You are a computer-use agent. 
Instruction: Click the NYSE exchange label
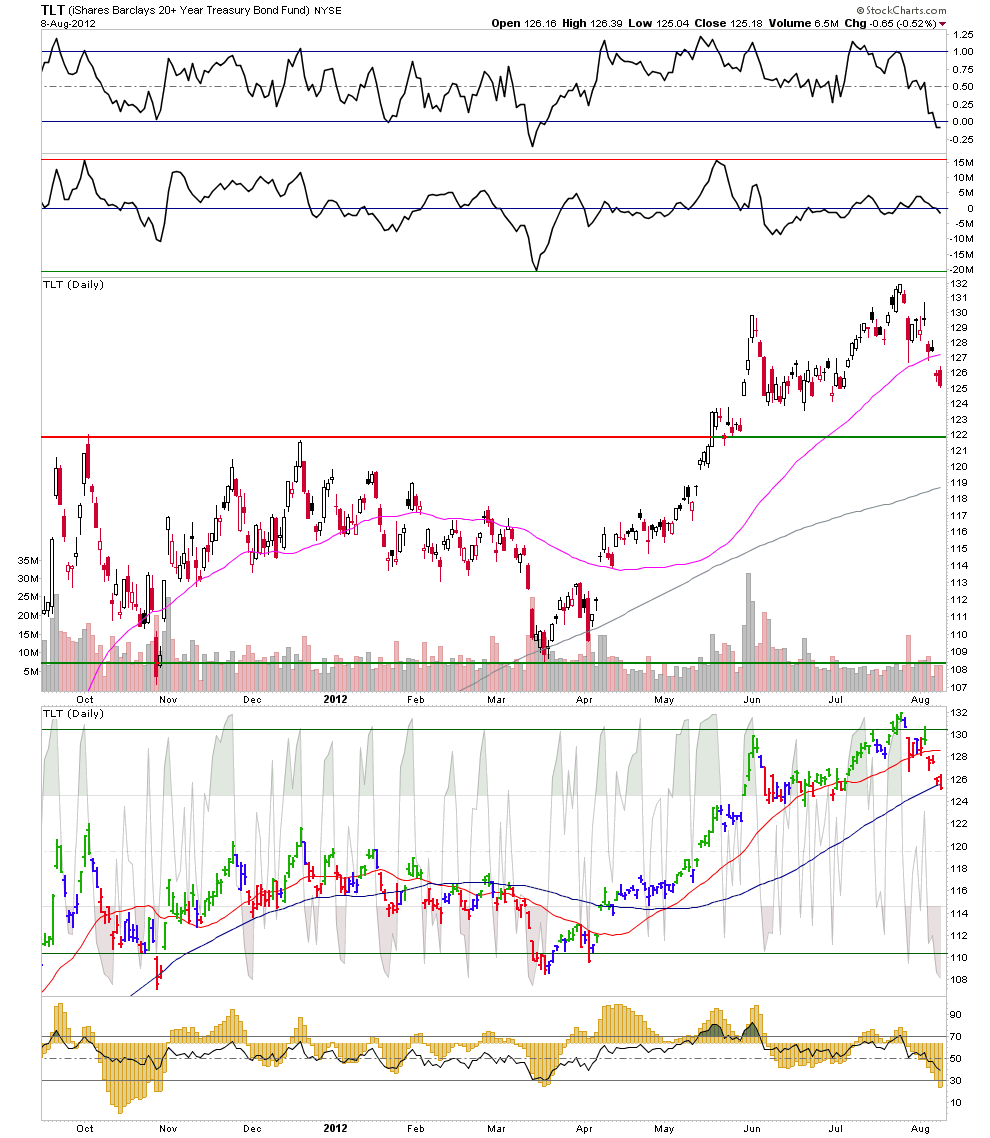click(328, 10)
